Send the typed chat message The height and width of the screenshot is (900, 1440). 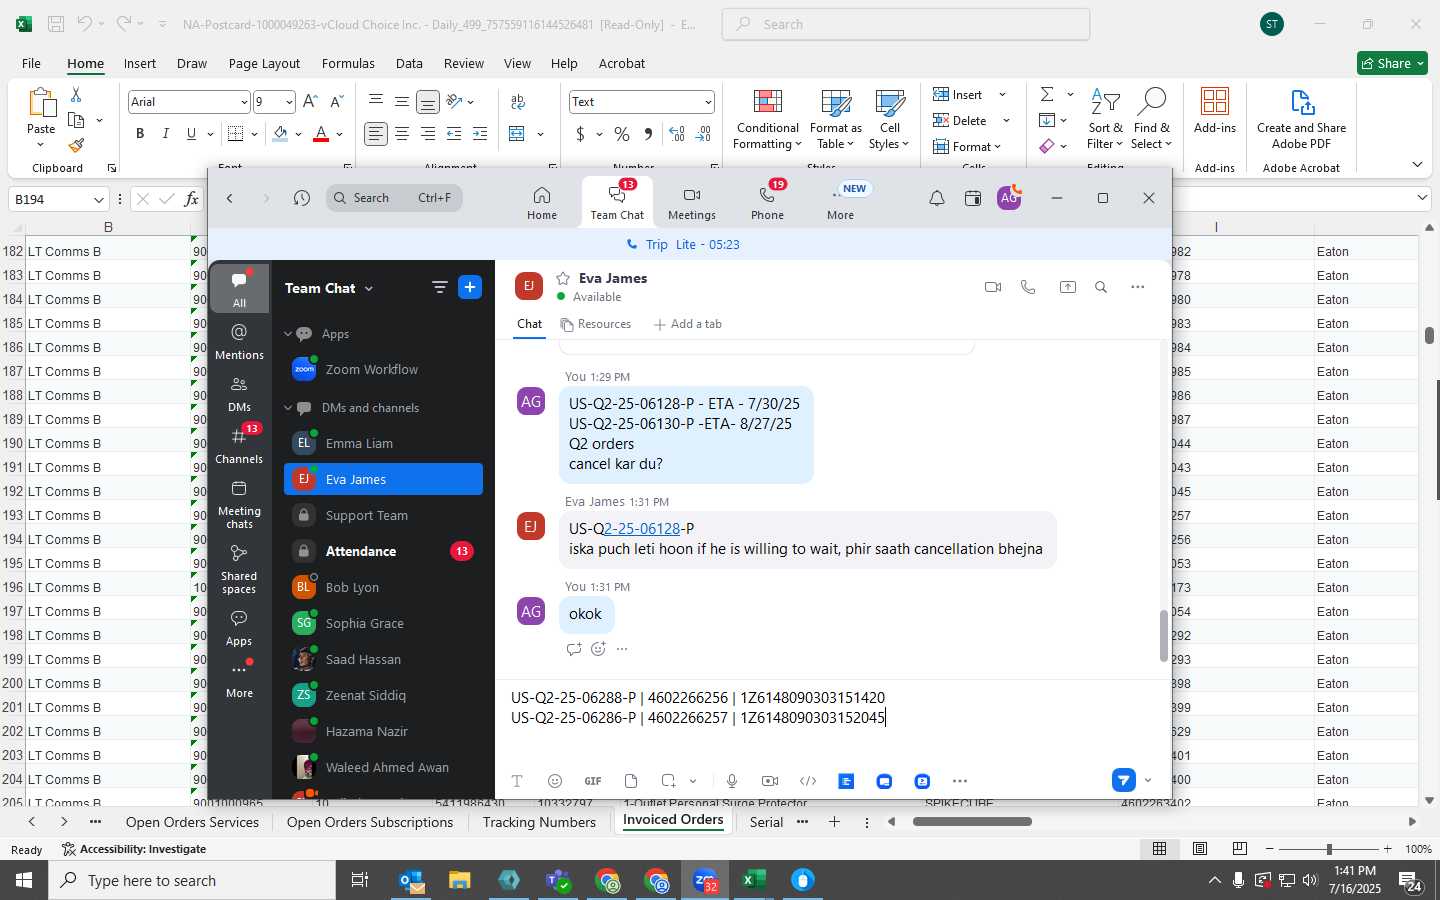1124,780
